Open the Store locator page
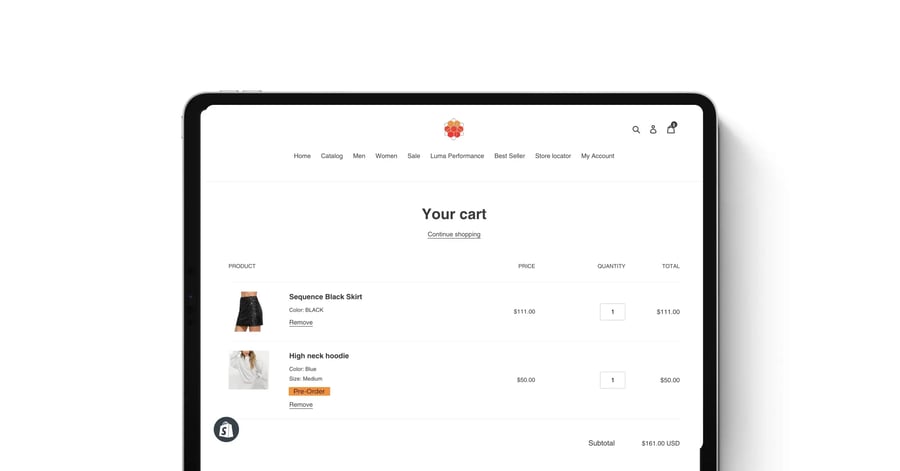The height and width of the screenshot is (471, 900). pyautogui.click(x=553, y=156)
